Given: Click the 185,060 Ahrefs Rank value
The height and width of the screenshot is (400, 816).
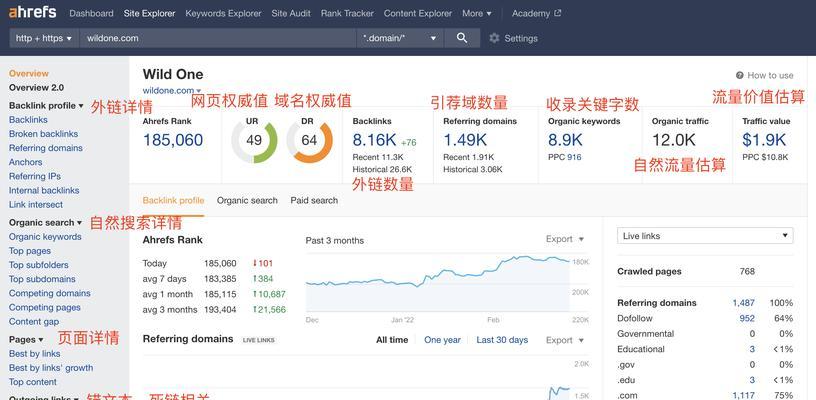Looking at the screenshot, I should (173, 140).
